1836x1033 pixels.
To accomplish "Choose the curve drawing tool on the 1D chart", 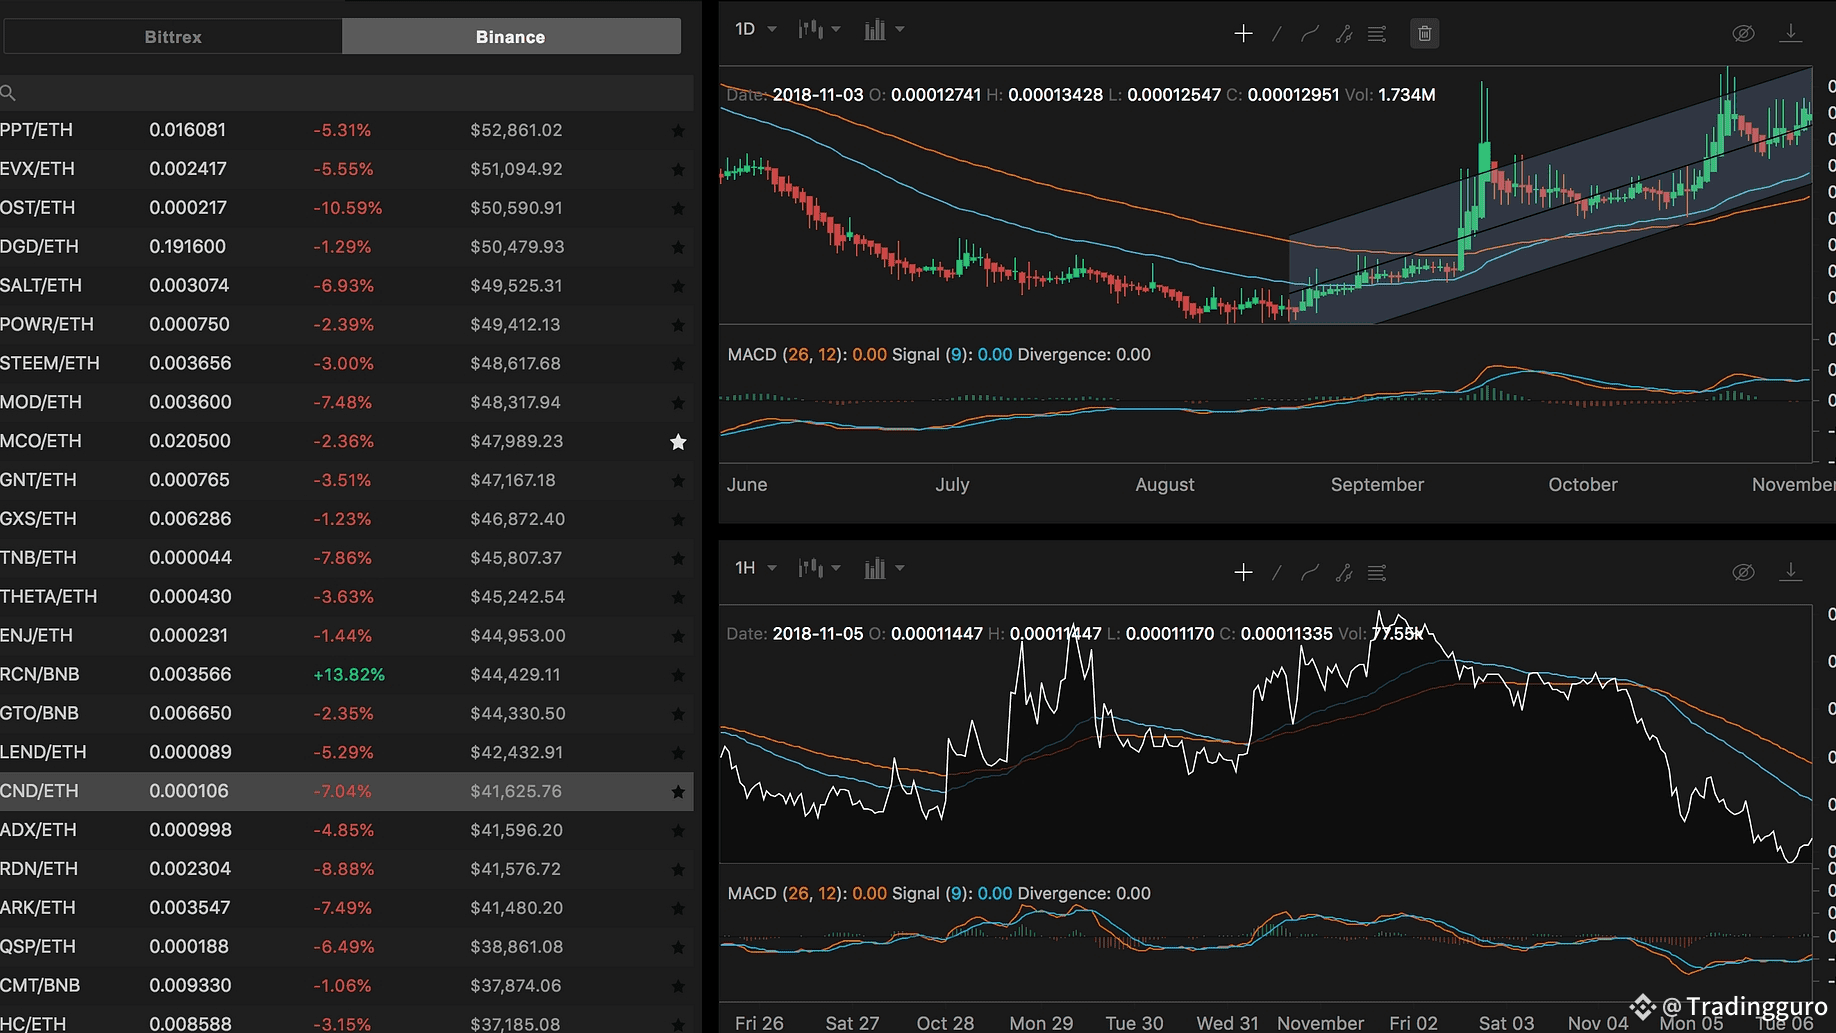I will pos(1310,34).
